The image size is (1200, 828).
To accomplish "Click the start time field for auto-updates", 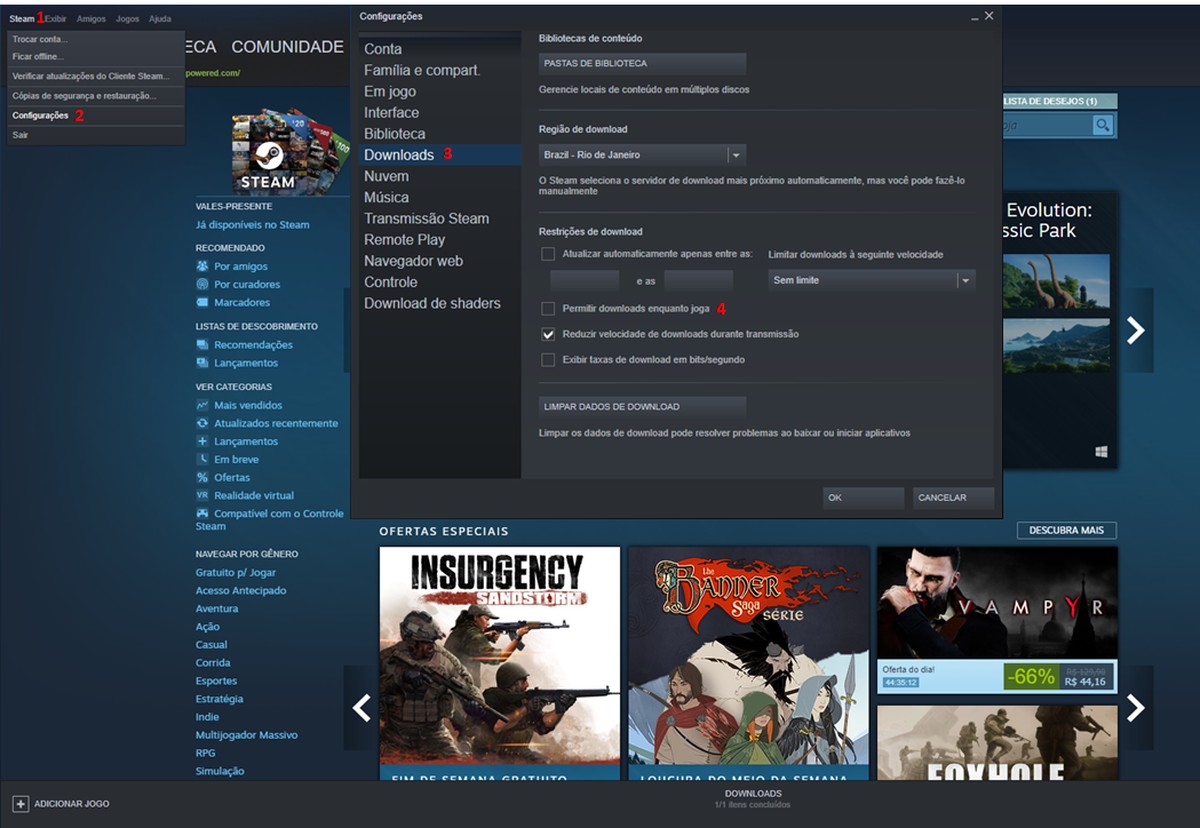I will (x=585, y=281).
